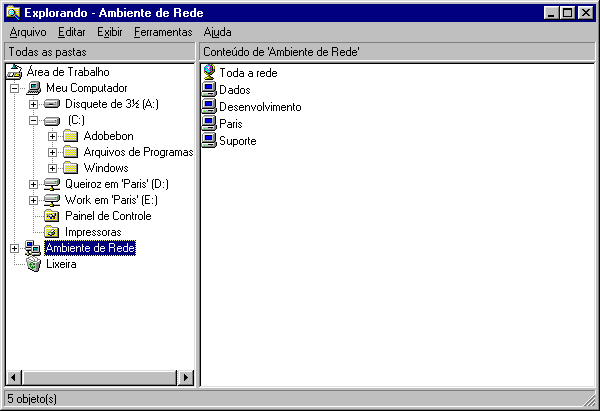Select Meu Computador label in tree

[x=86, y=88]
